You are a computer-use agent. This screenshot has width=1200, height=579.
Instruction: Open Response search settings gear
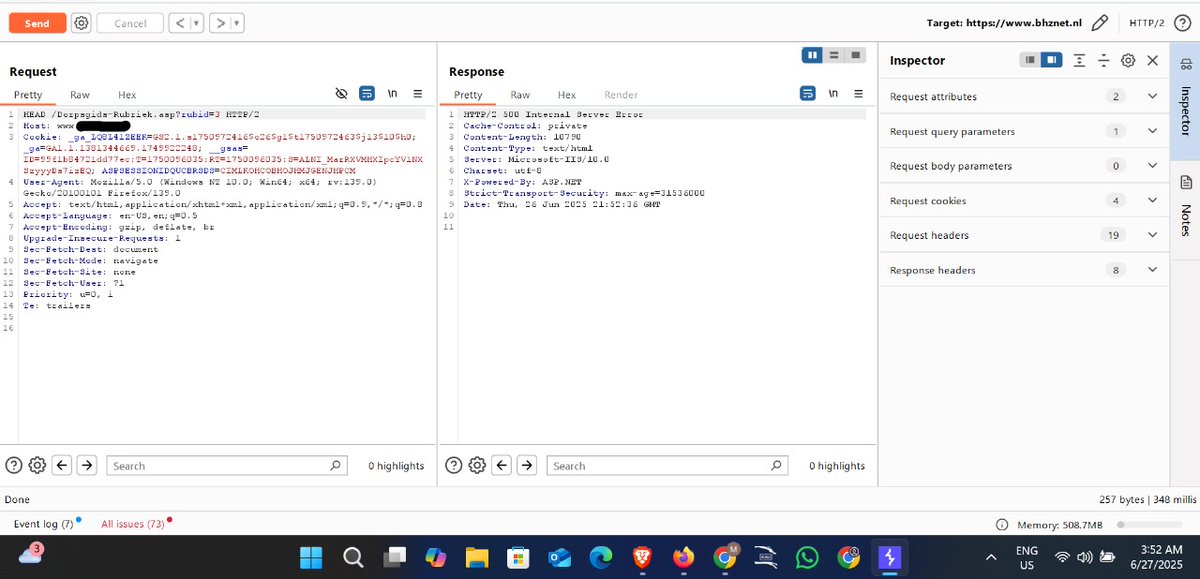point(478,465)
